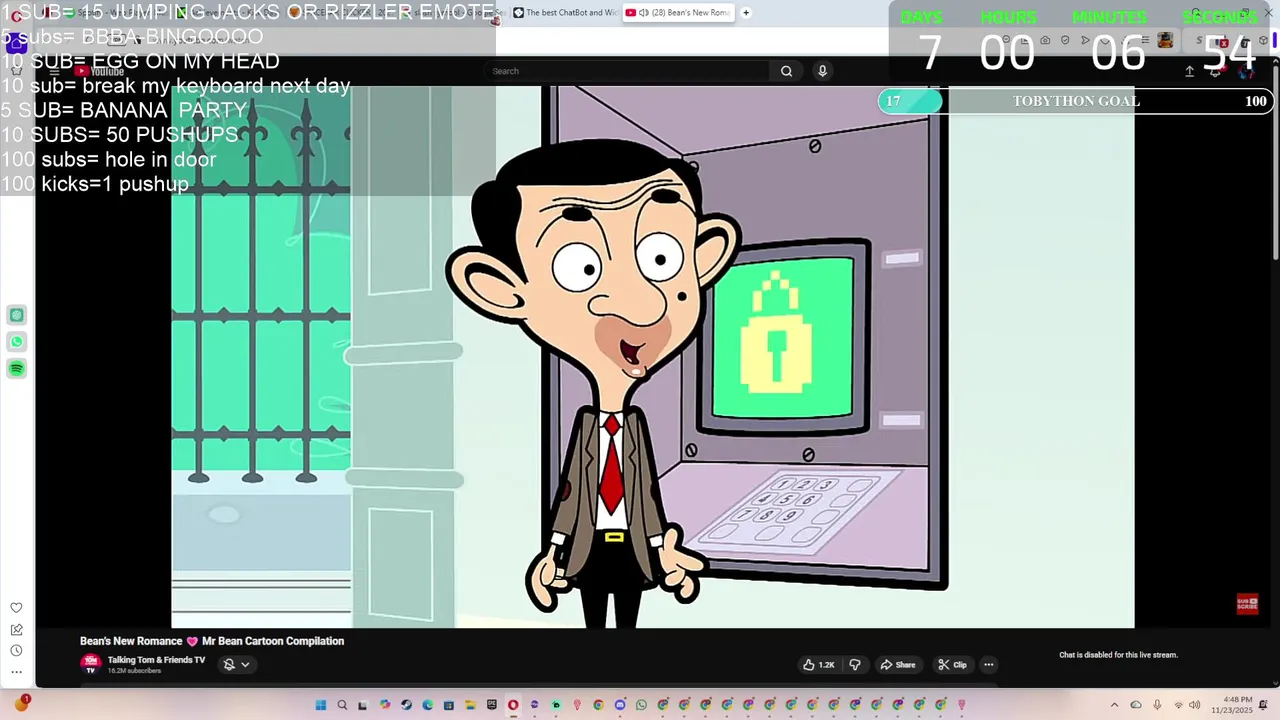
Task: Click the Bean's New Romance video title
Action: click(x=212, y=641)
